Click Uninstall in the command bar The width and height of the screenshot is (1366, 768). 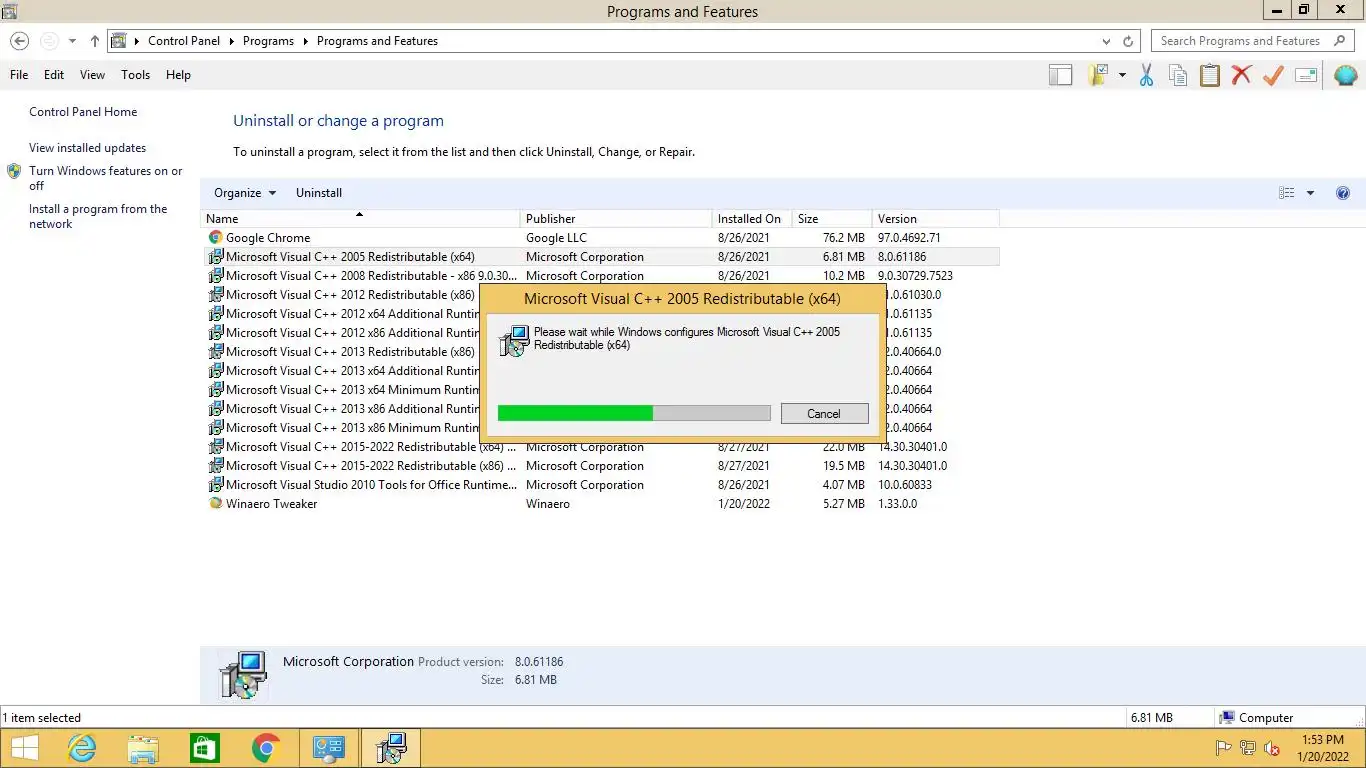coord(319,193)
